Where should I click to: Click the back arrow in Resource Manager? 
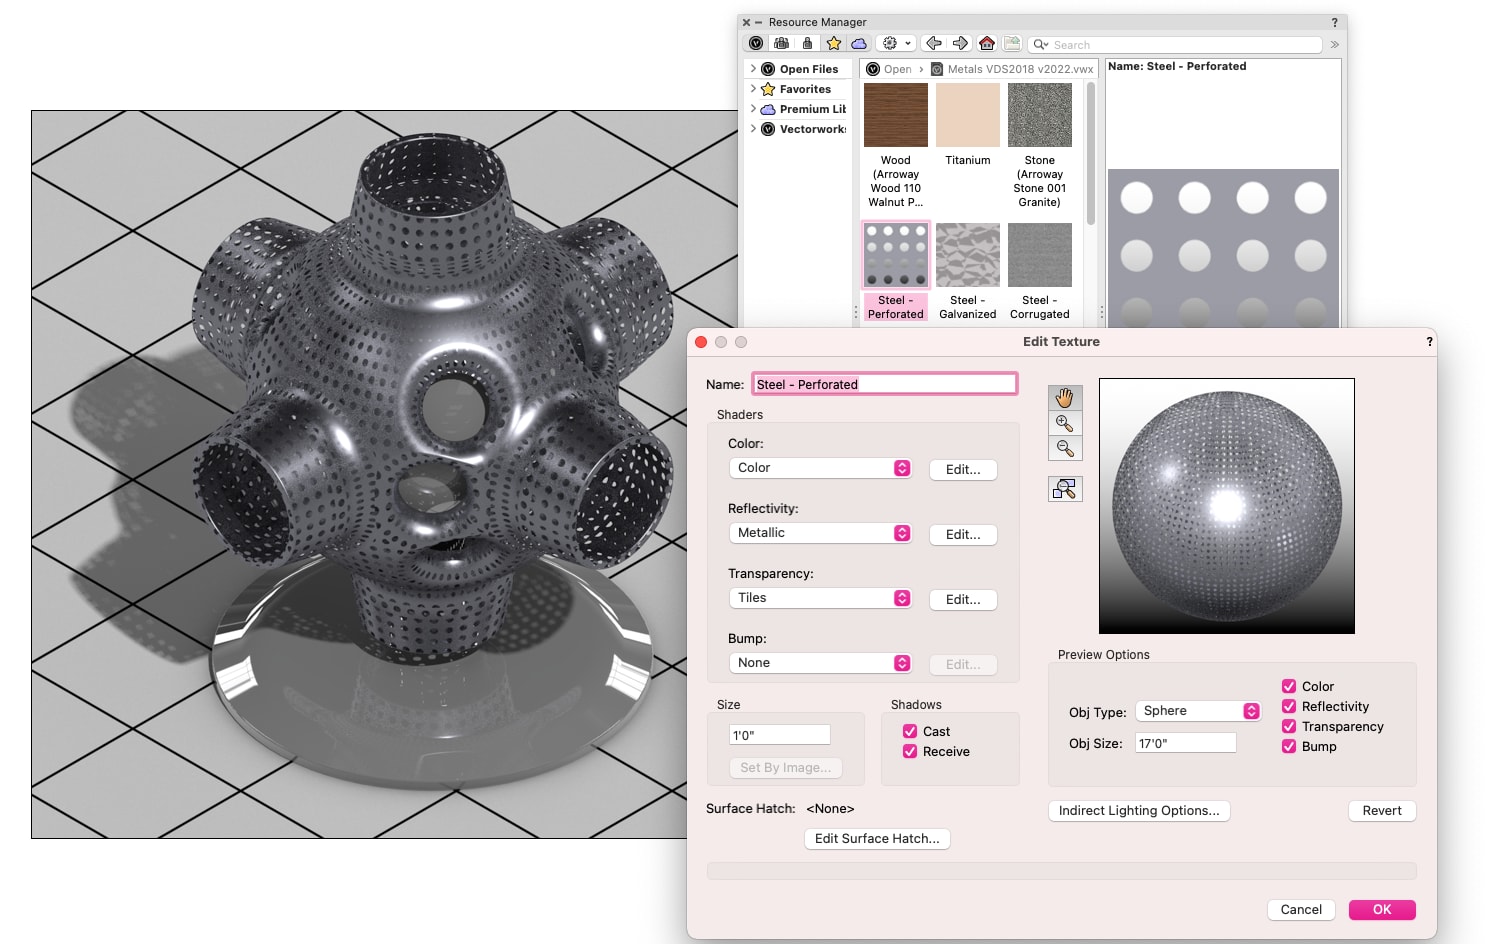click(x=934, y=44)
